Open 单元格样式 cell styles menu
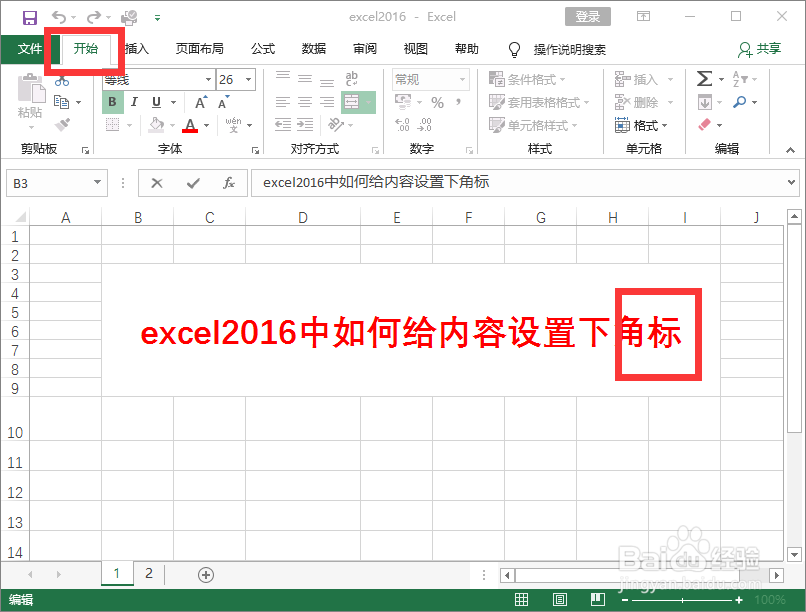This screenshot has height=612, width=806. pos(533,125)
